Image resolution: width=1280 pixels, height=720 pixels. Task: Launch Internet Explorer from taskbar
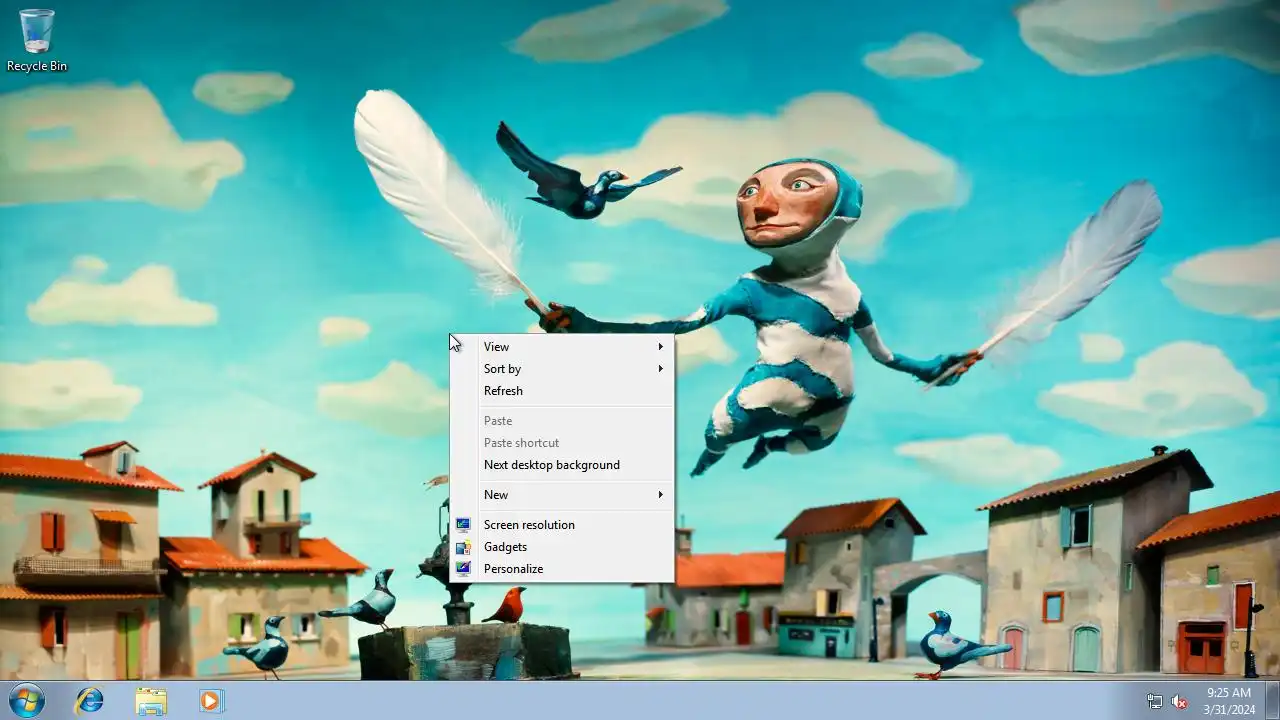(x=90, y=700)
